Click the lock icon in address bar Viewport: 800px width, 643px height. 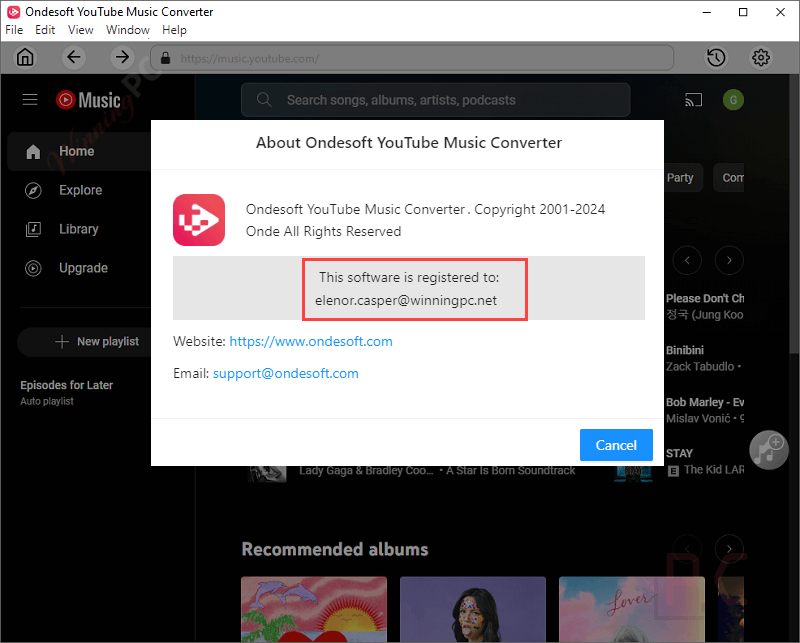coord(165,58)
